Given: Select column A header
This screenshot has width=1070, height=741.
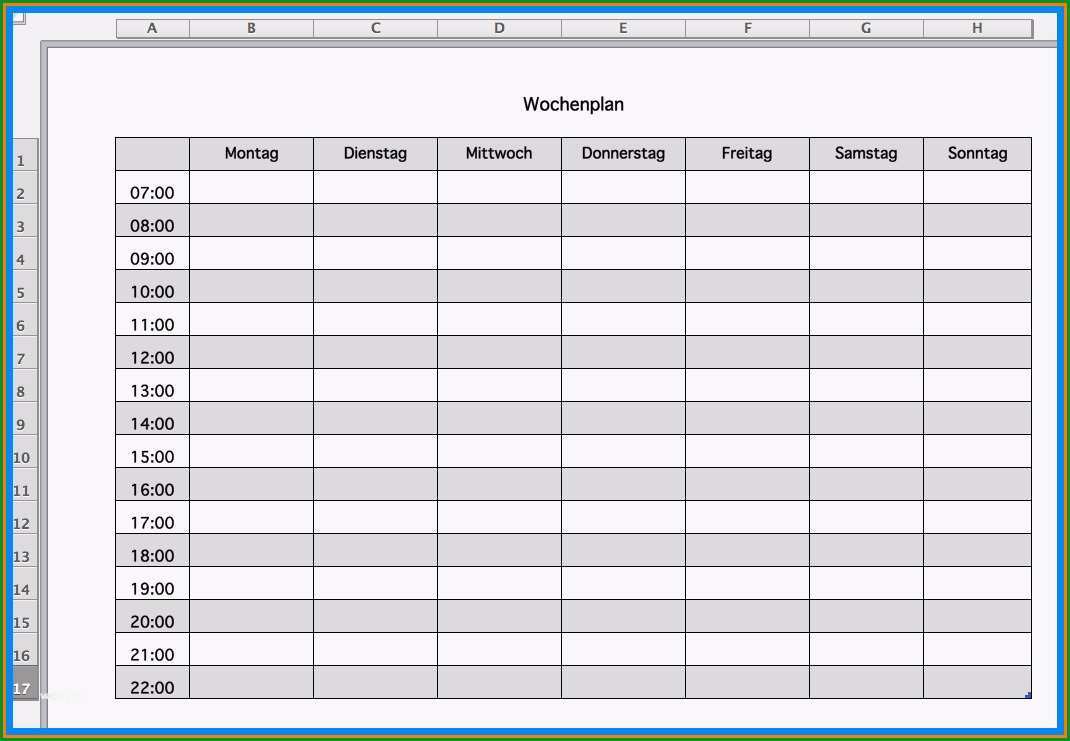Looking at the screenshot, I should tap(152, 28).
